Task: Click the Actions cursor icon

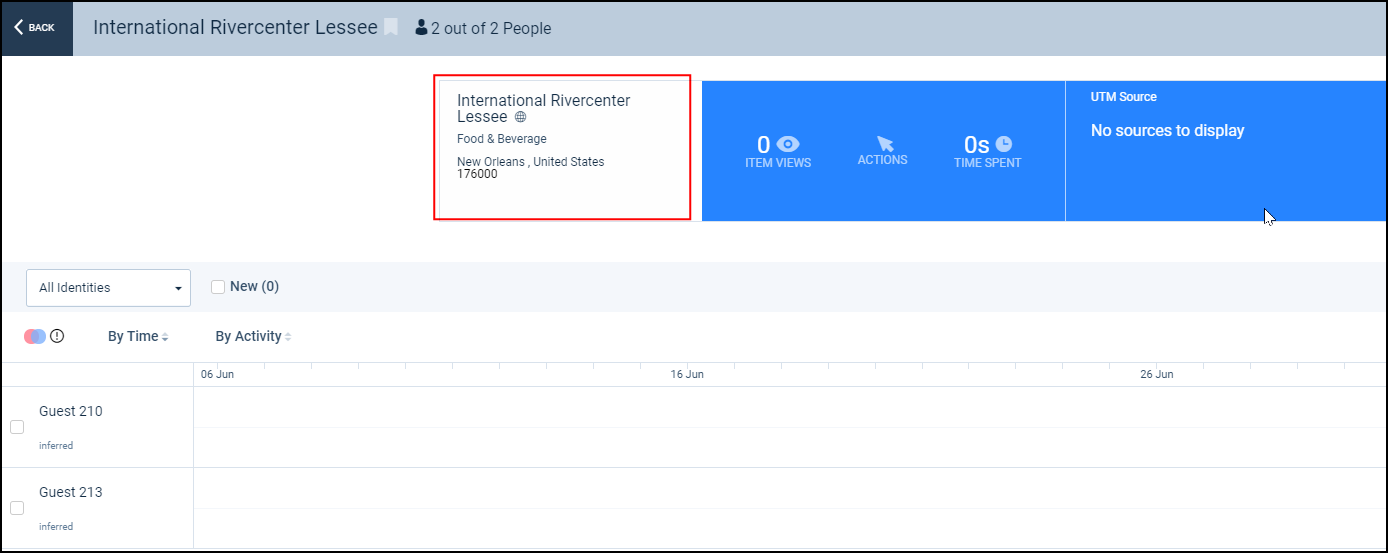Action: (884, 144)
